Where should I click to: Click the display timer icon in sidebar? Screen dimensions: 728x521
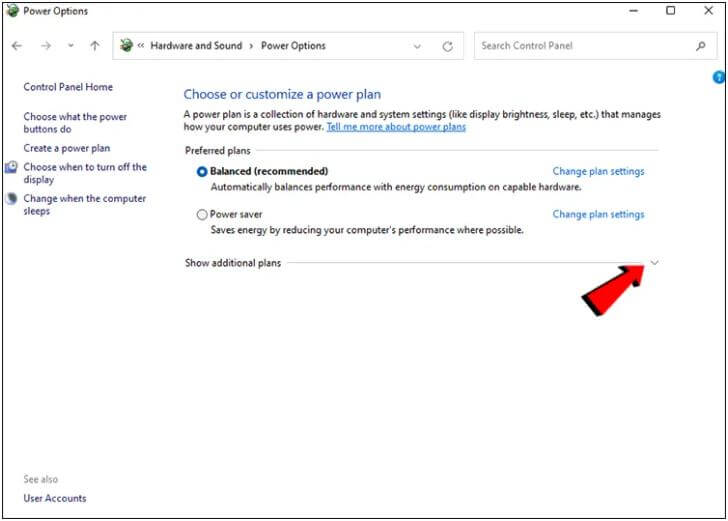[12, 167]
